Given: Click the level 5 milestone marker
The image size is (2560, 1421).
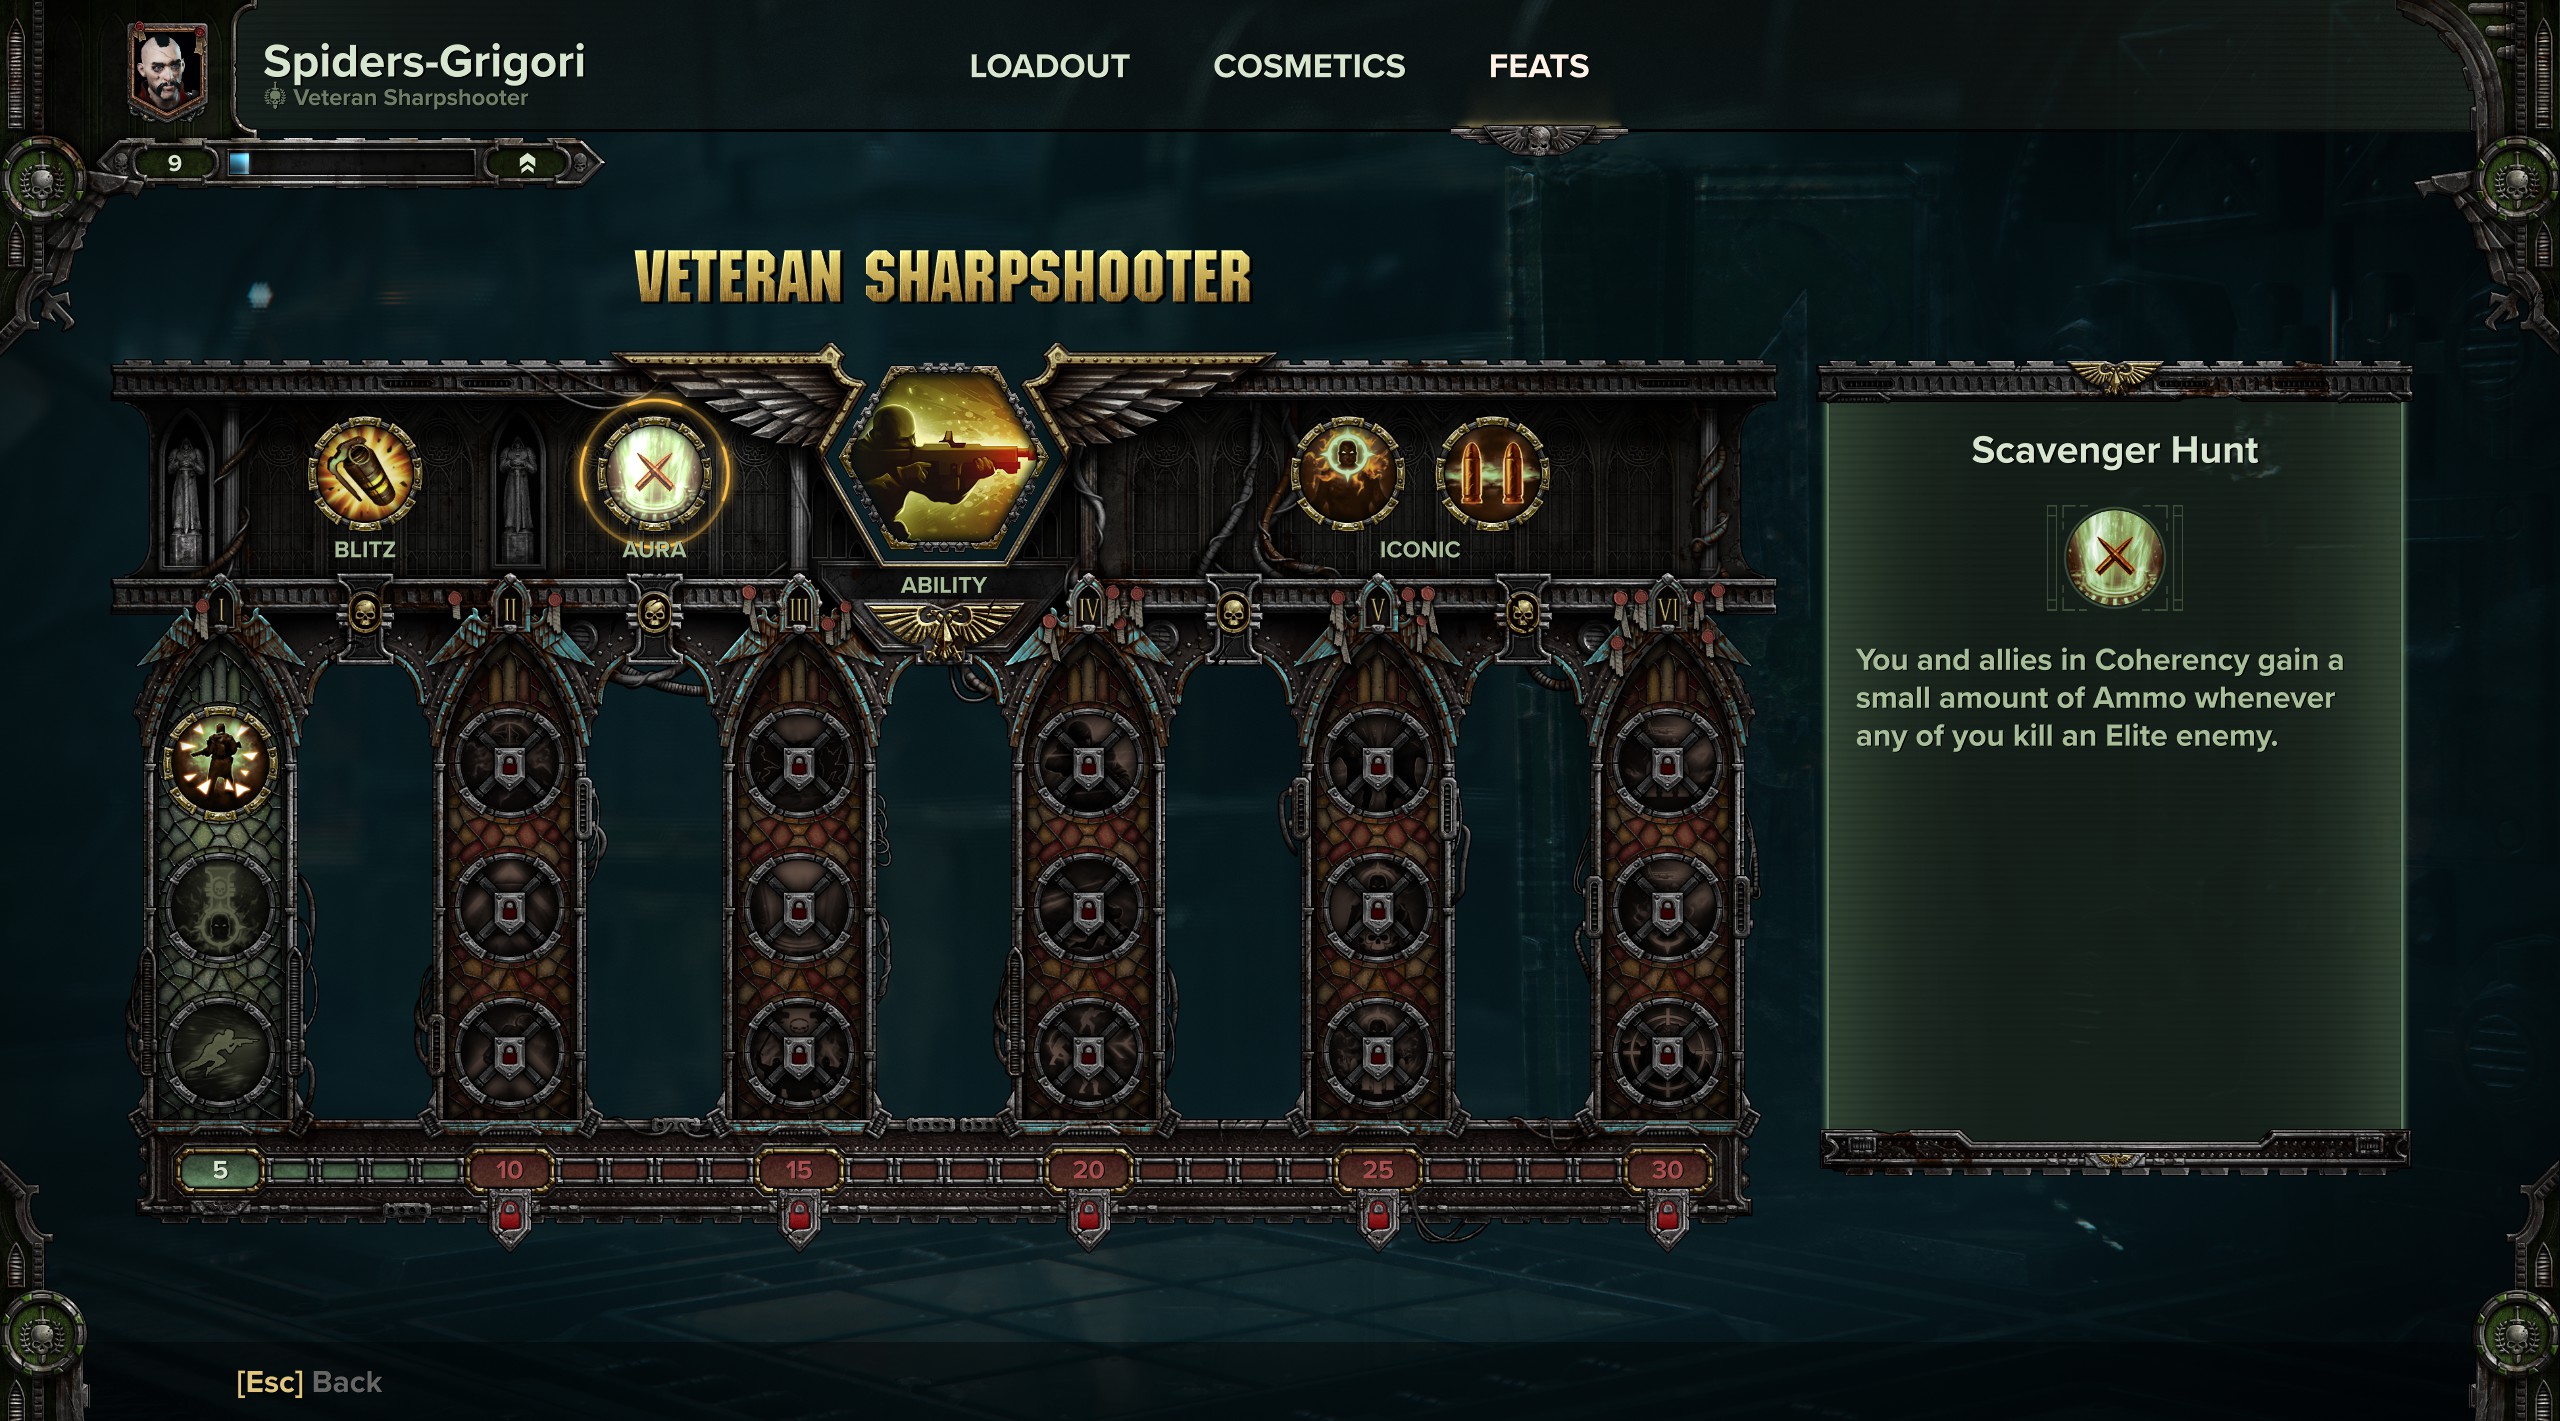Looking at the screenshot, I should coord(220,1169).
